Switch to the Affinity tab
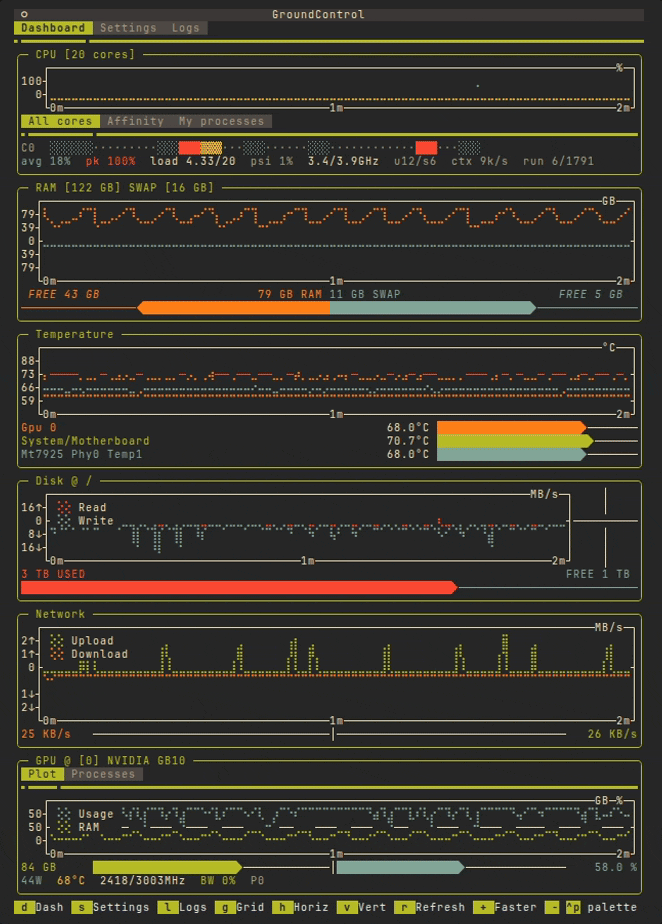662x924 pixels. tap(135, 121)
